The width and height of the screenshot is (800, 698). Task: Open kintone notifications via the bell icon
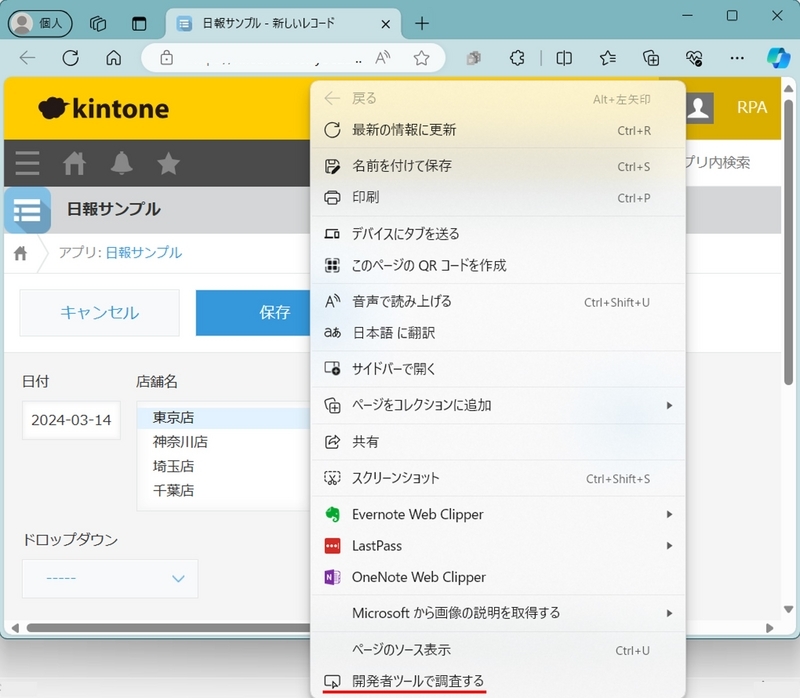click(120, 162)
